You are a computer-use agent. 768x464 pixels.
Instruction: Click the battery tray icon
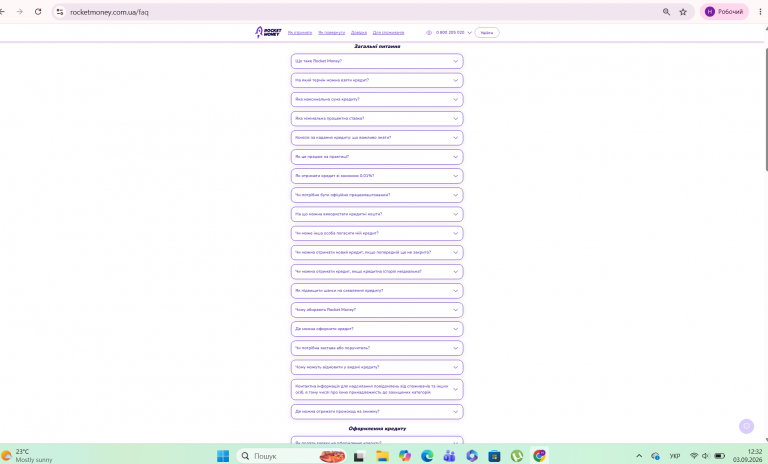720,456
